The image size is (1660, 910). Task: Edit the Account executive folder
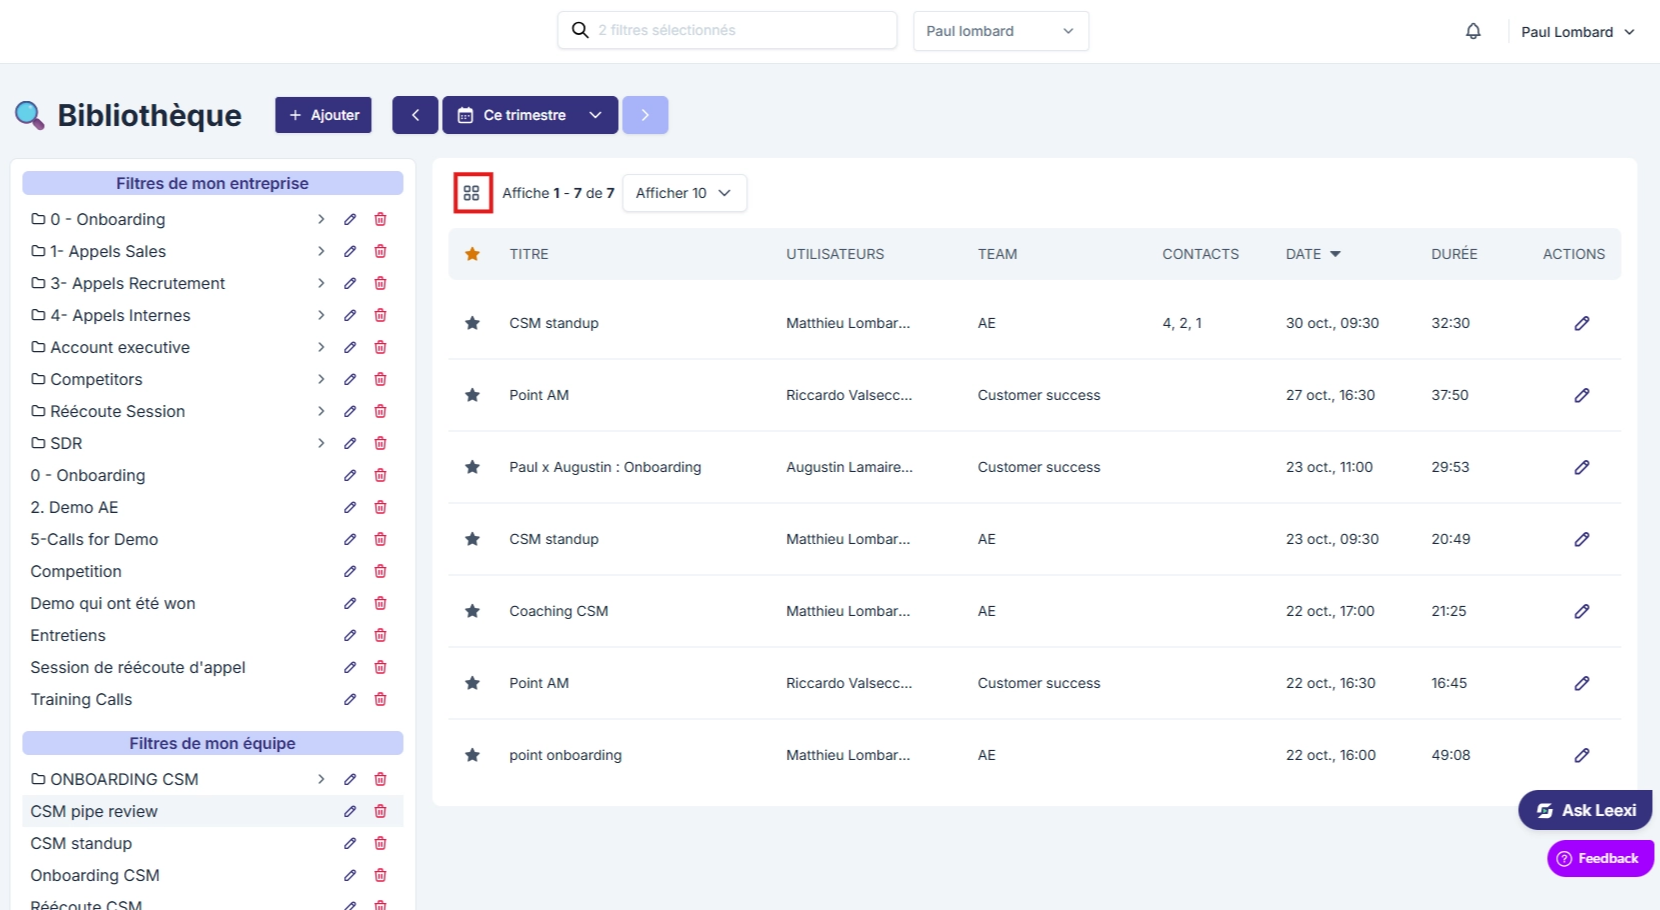(350, 347)
